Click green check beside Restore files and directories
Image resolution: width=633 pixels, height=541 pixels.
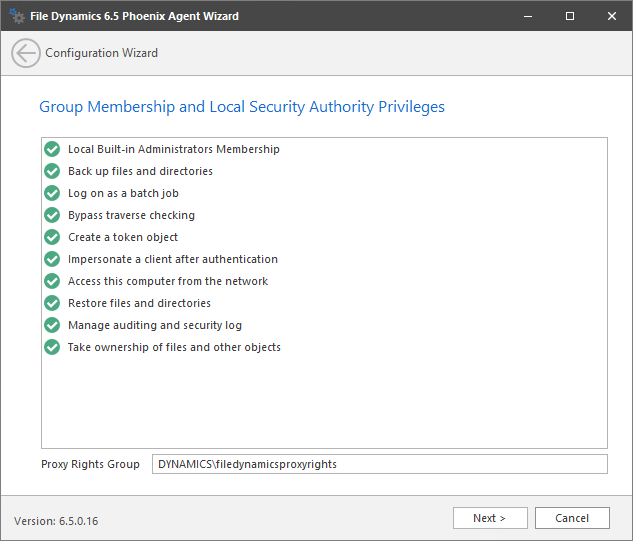(53, 303)
